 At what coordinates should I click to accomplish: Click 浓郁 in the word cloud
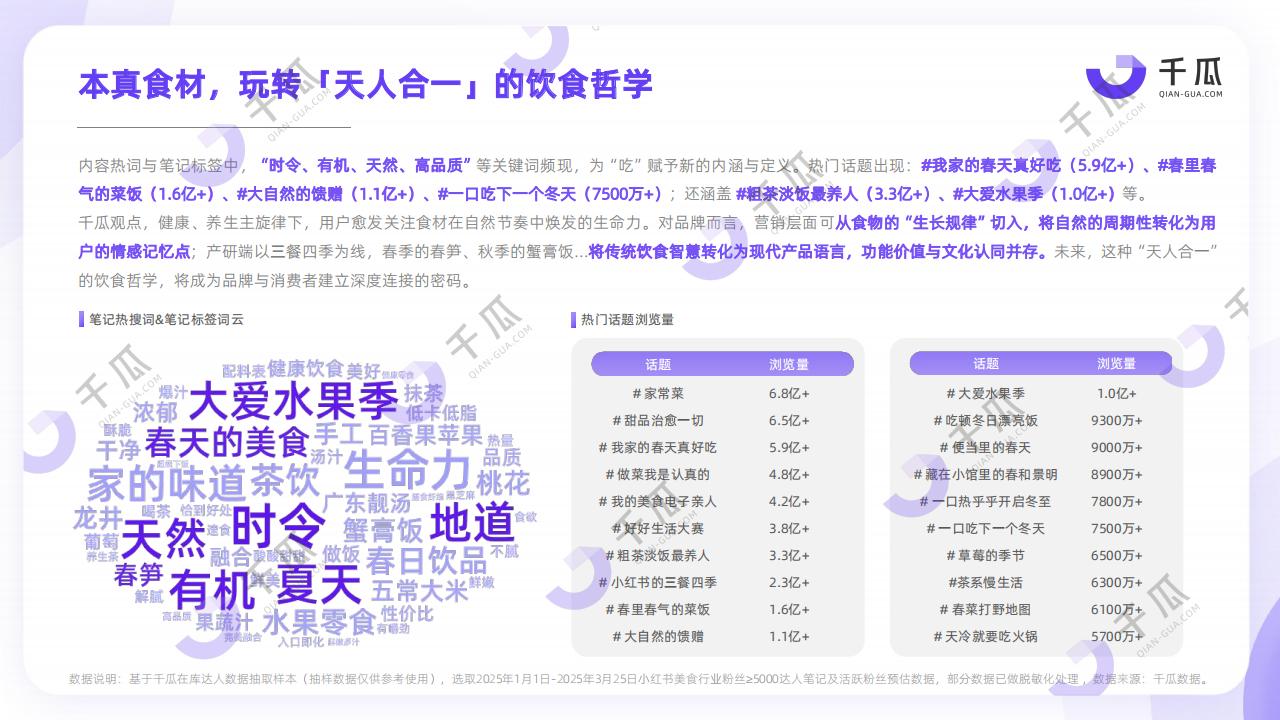[155, 412]
